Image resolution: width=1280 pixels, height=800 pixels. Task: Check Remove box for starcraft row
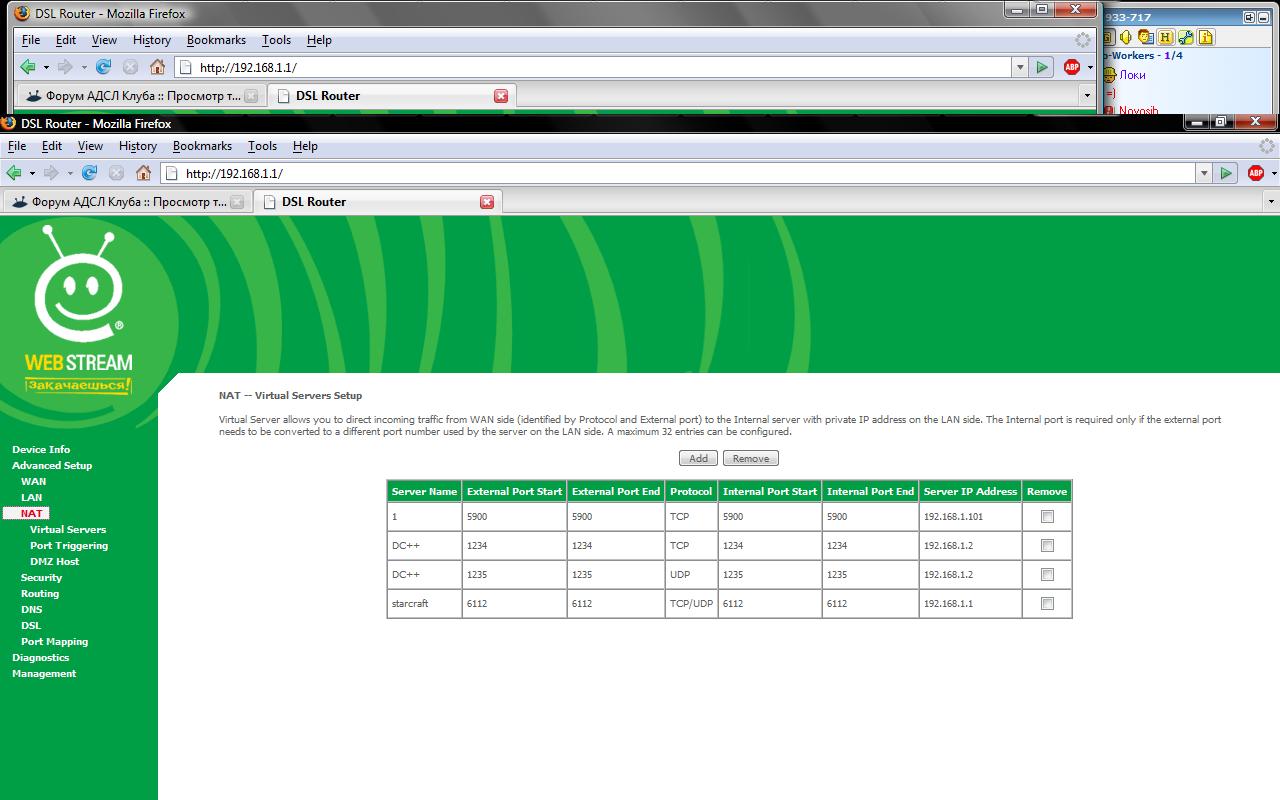pyautogui.click(x=1047, y=604)
